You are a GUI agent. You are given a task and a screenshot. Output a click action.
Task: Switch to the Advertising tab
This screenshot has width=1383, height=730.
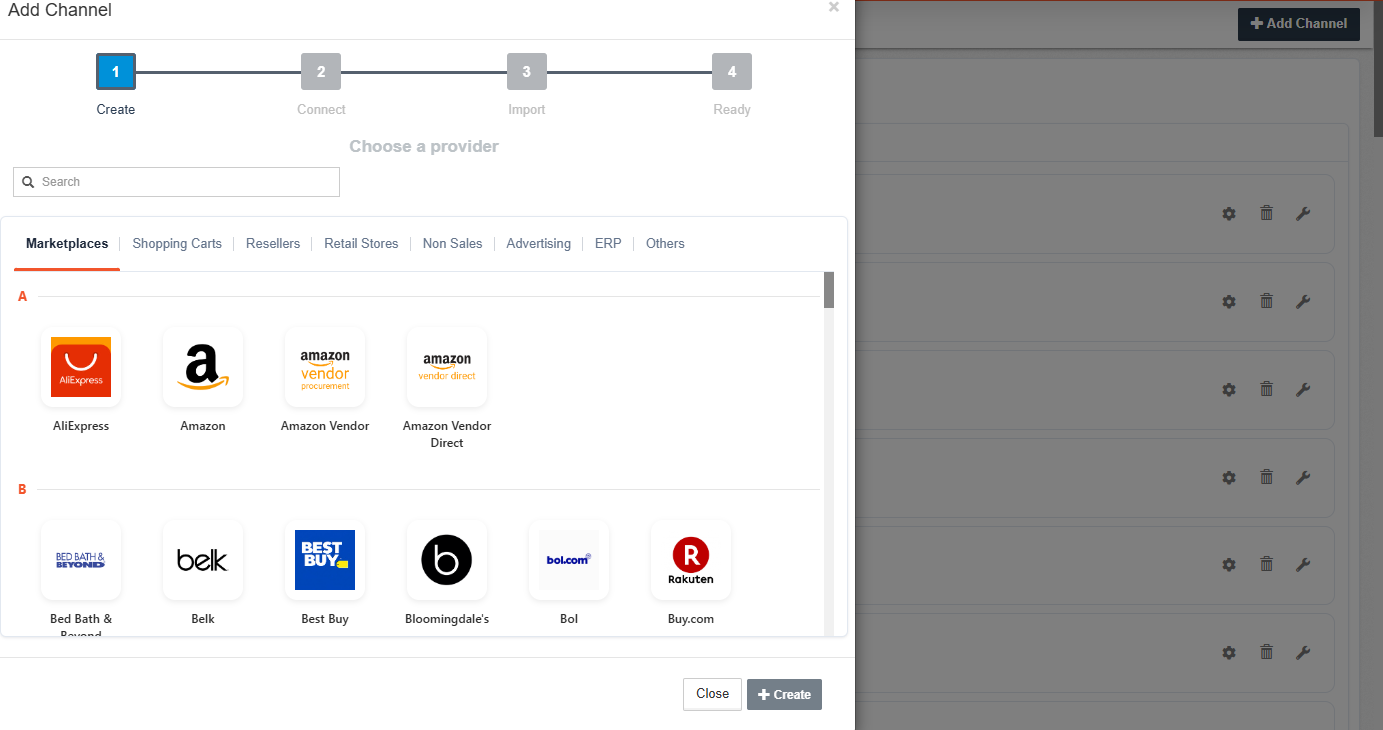(538, 244)
